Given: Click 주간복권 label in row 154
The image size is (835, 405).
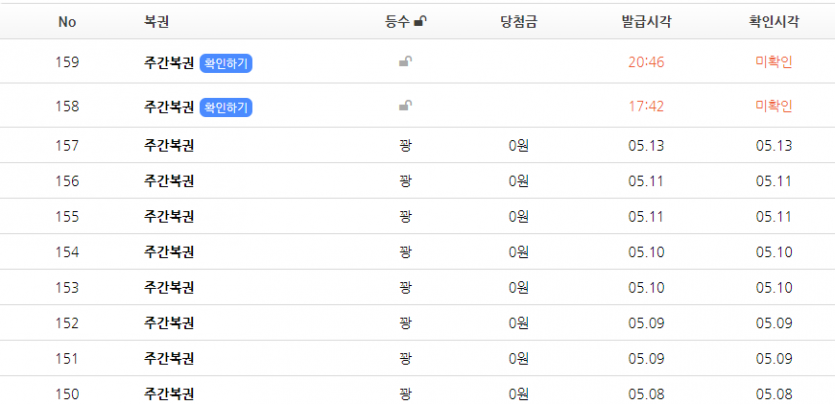Looking at the screenshot, I should click(x=168, y=252).
